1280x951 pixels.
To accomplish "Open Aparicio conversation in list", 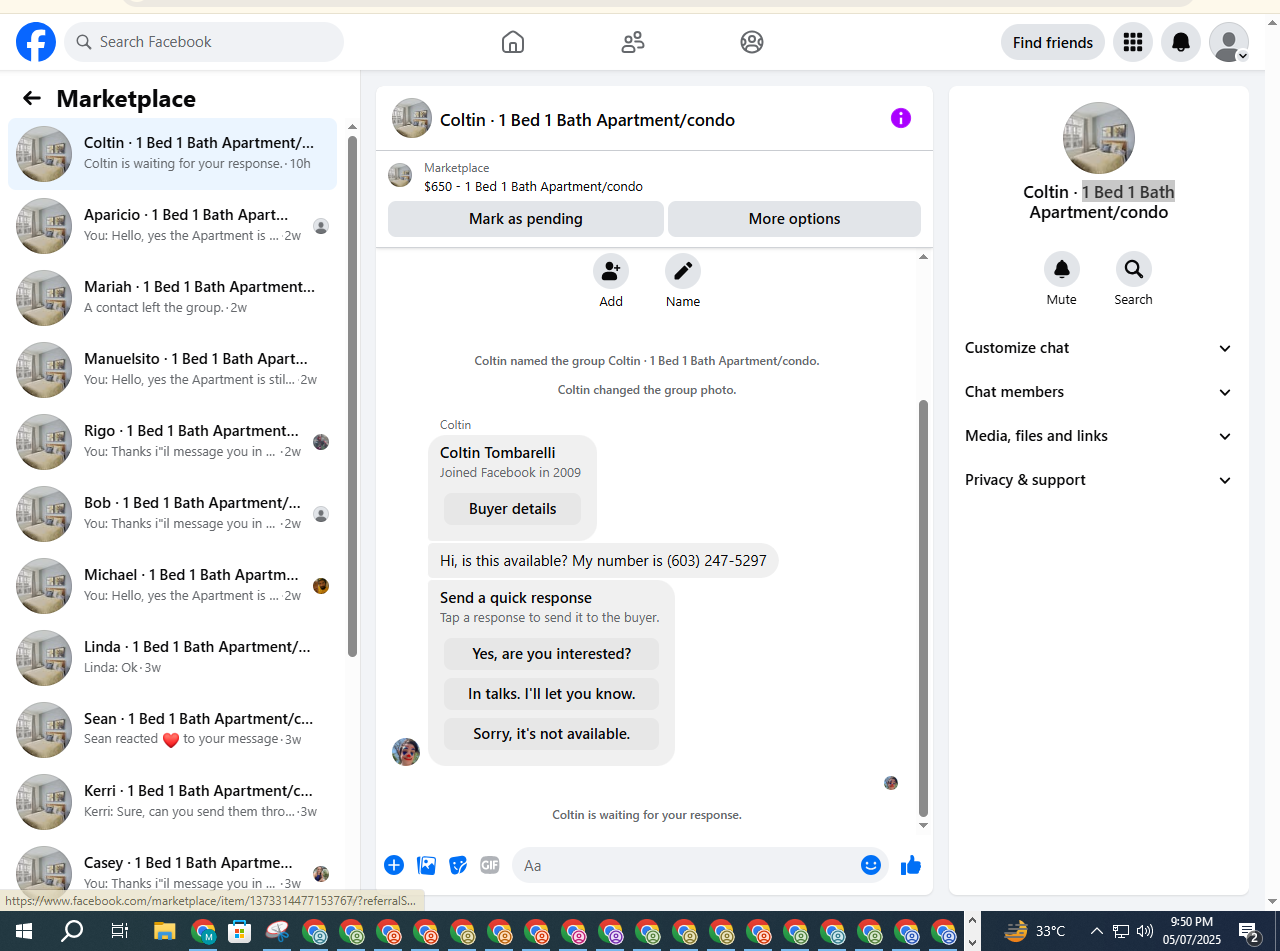I will (172, 226).
